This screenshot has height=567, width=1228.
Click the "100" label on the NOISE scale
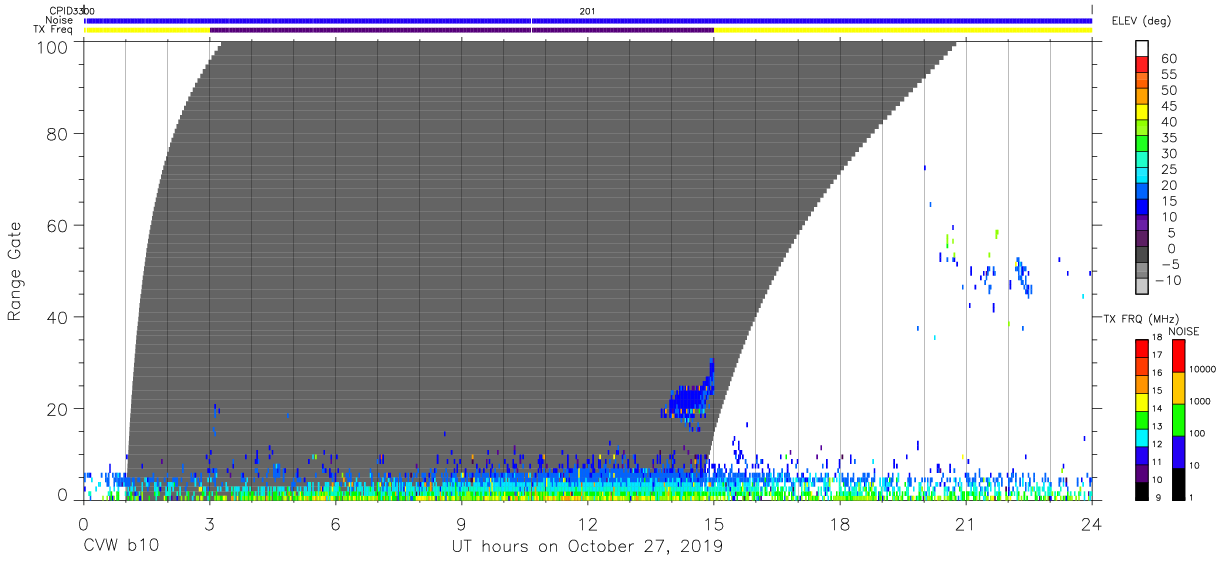click(x=1198, y=434)
